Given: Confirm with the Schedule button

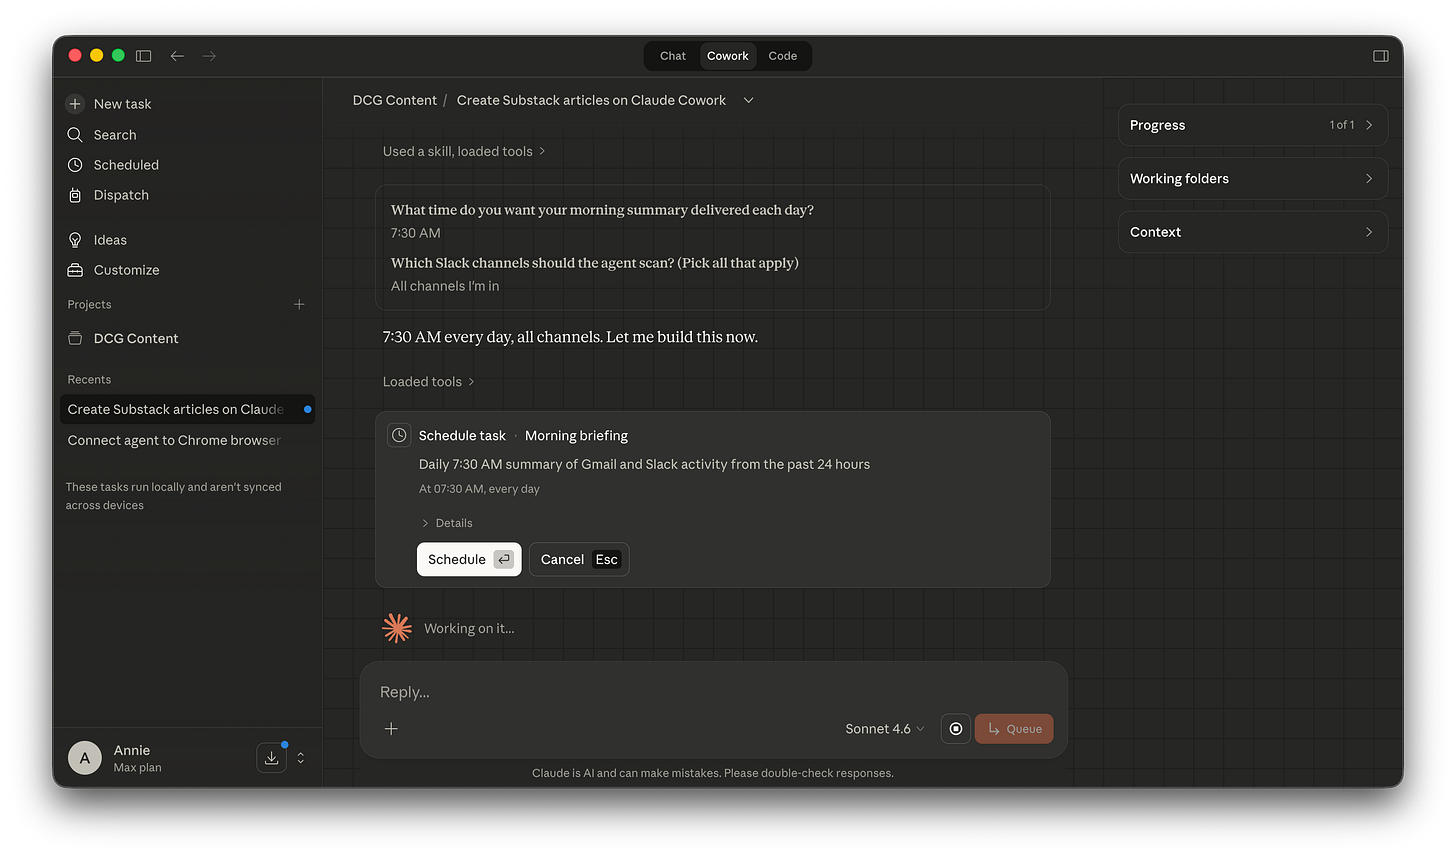Looking at the screenshot, I should (469, 559).
